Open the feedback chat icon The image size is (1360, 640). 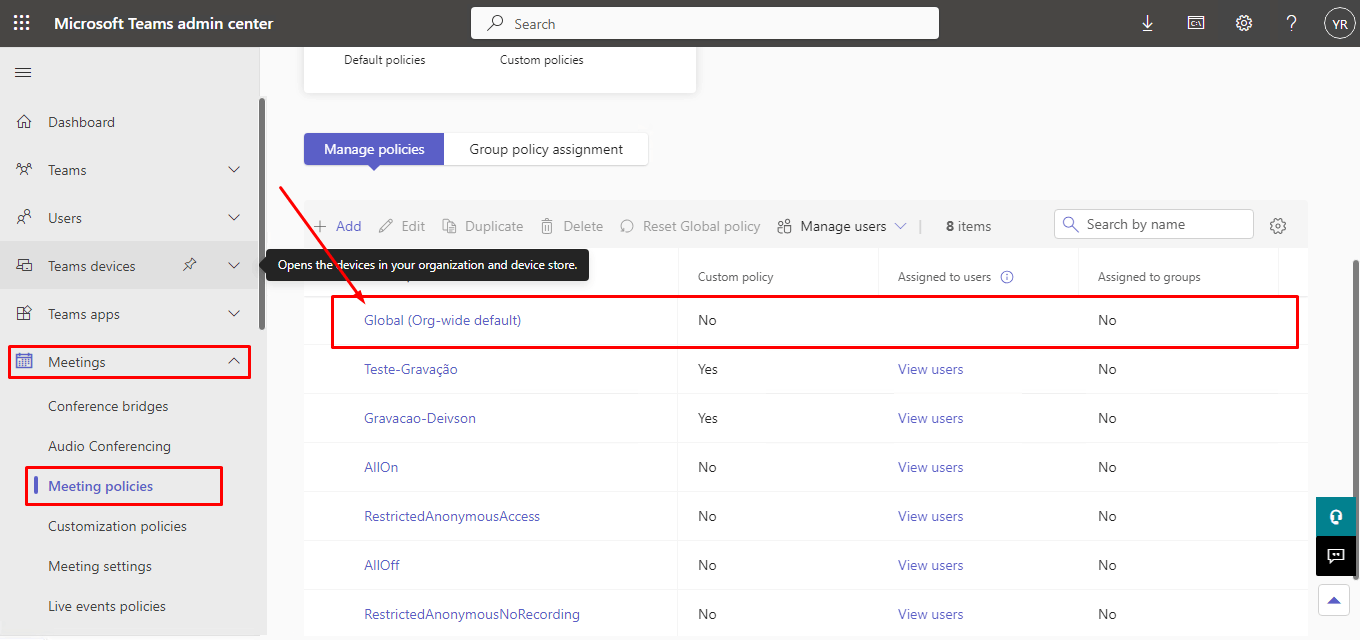(x=1335, y=555)
